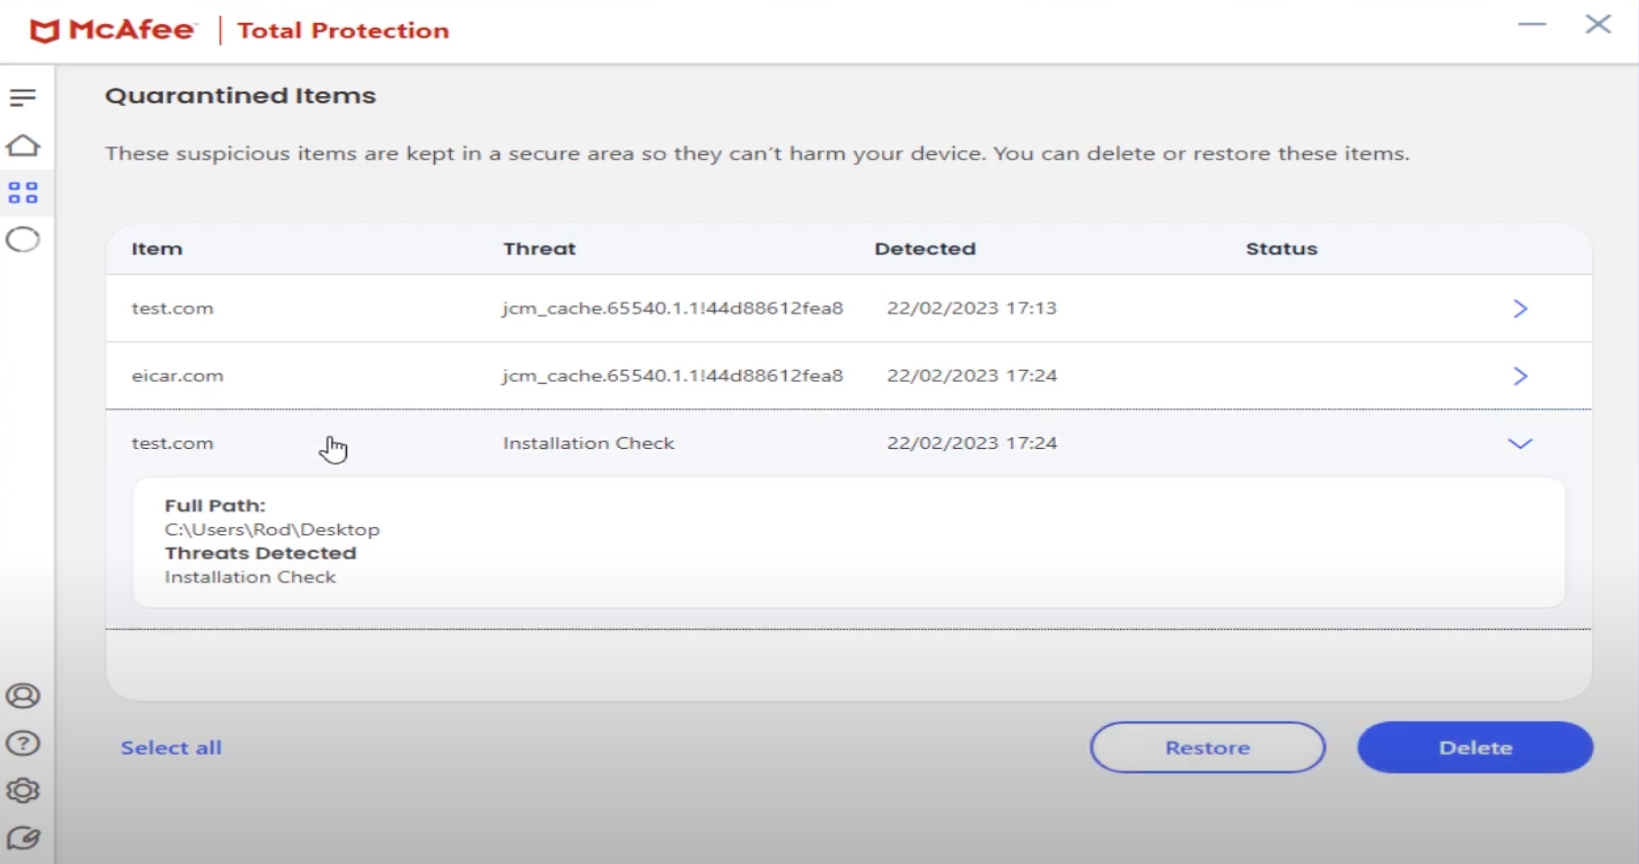
Task: Go to the Home view icon
Action: [x=23, y=146]
